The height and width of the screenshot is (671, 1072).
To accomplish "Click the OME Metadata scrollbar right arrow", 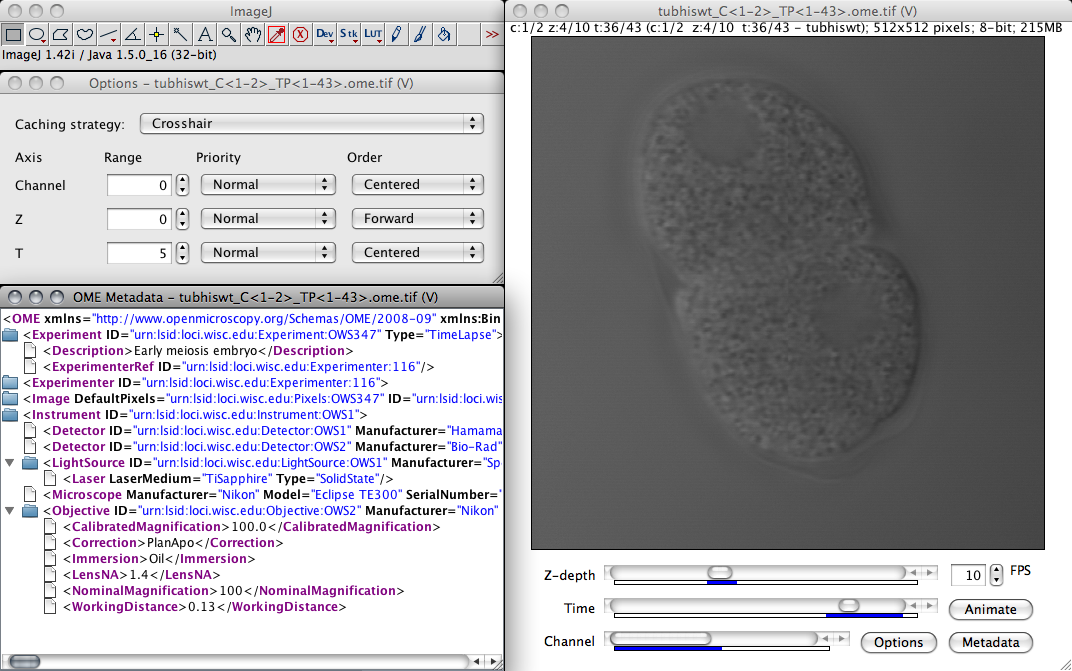I will tap(492, 661).
